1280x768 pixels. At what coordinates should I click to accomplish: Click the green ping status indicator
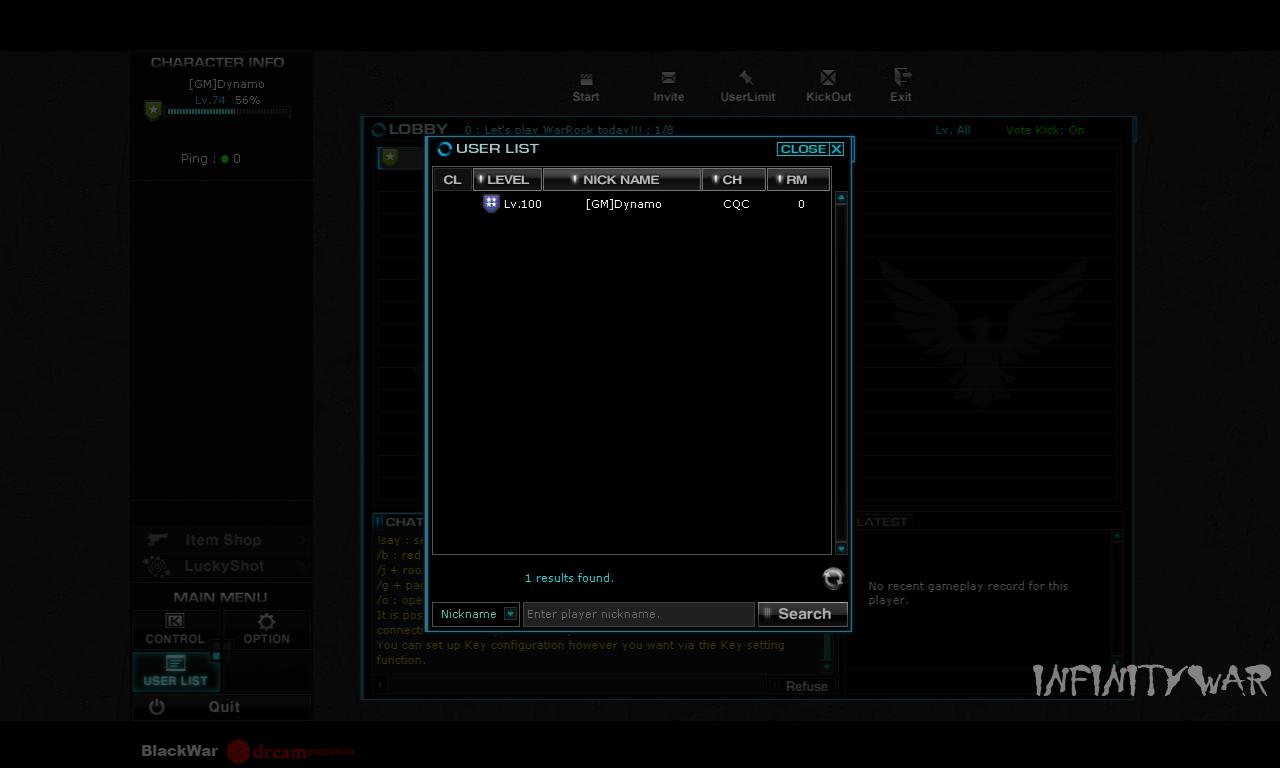225,159
